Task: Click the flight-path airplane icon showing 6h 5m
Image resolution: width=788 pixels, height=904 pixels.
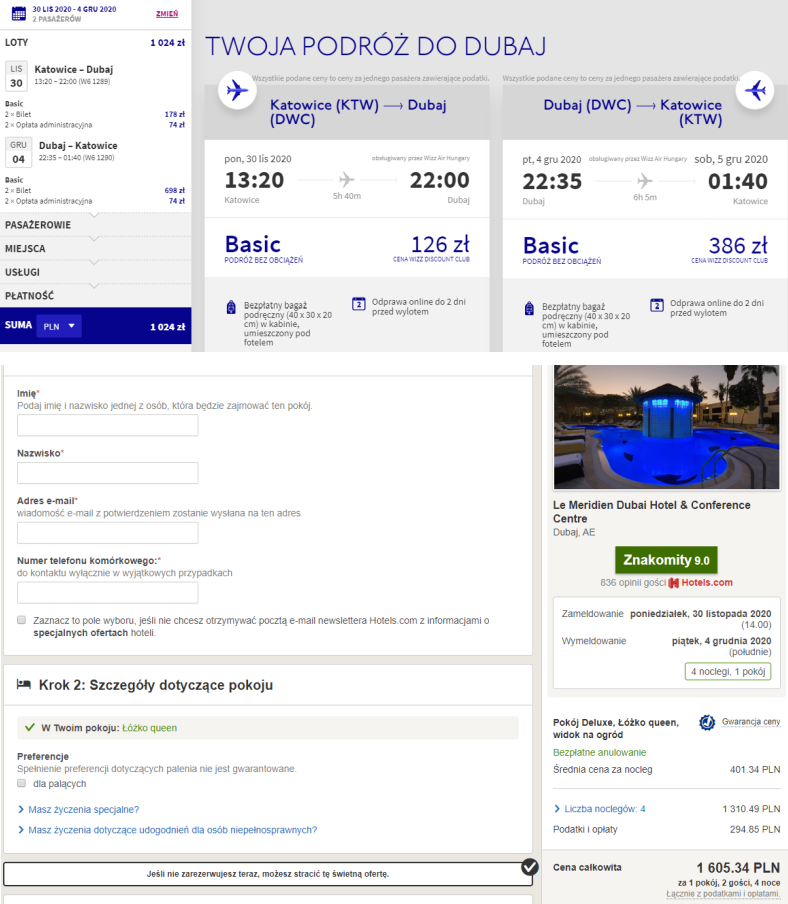Action: (644, 181)
